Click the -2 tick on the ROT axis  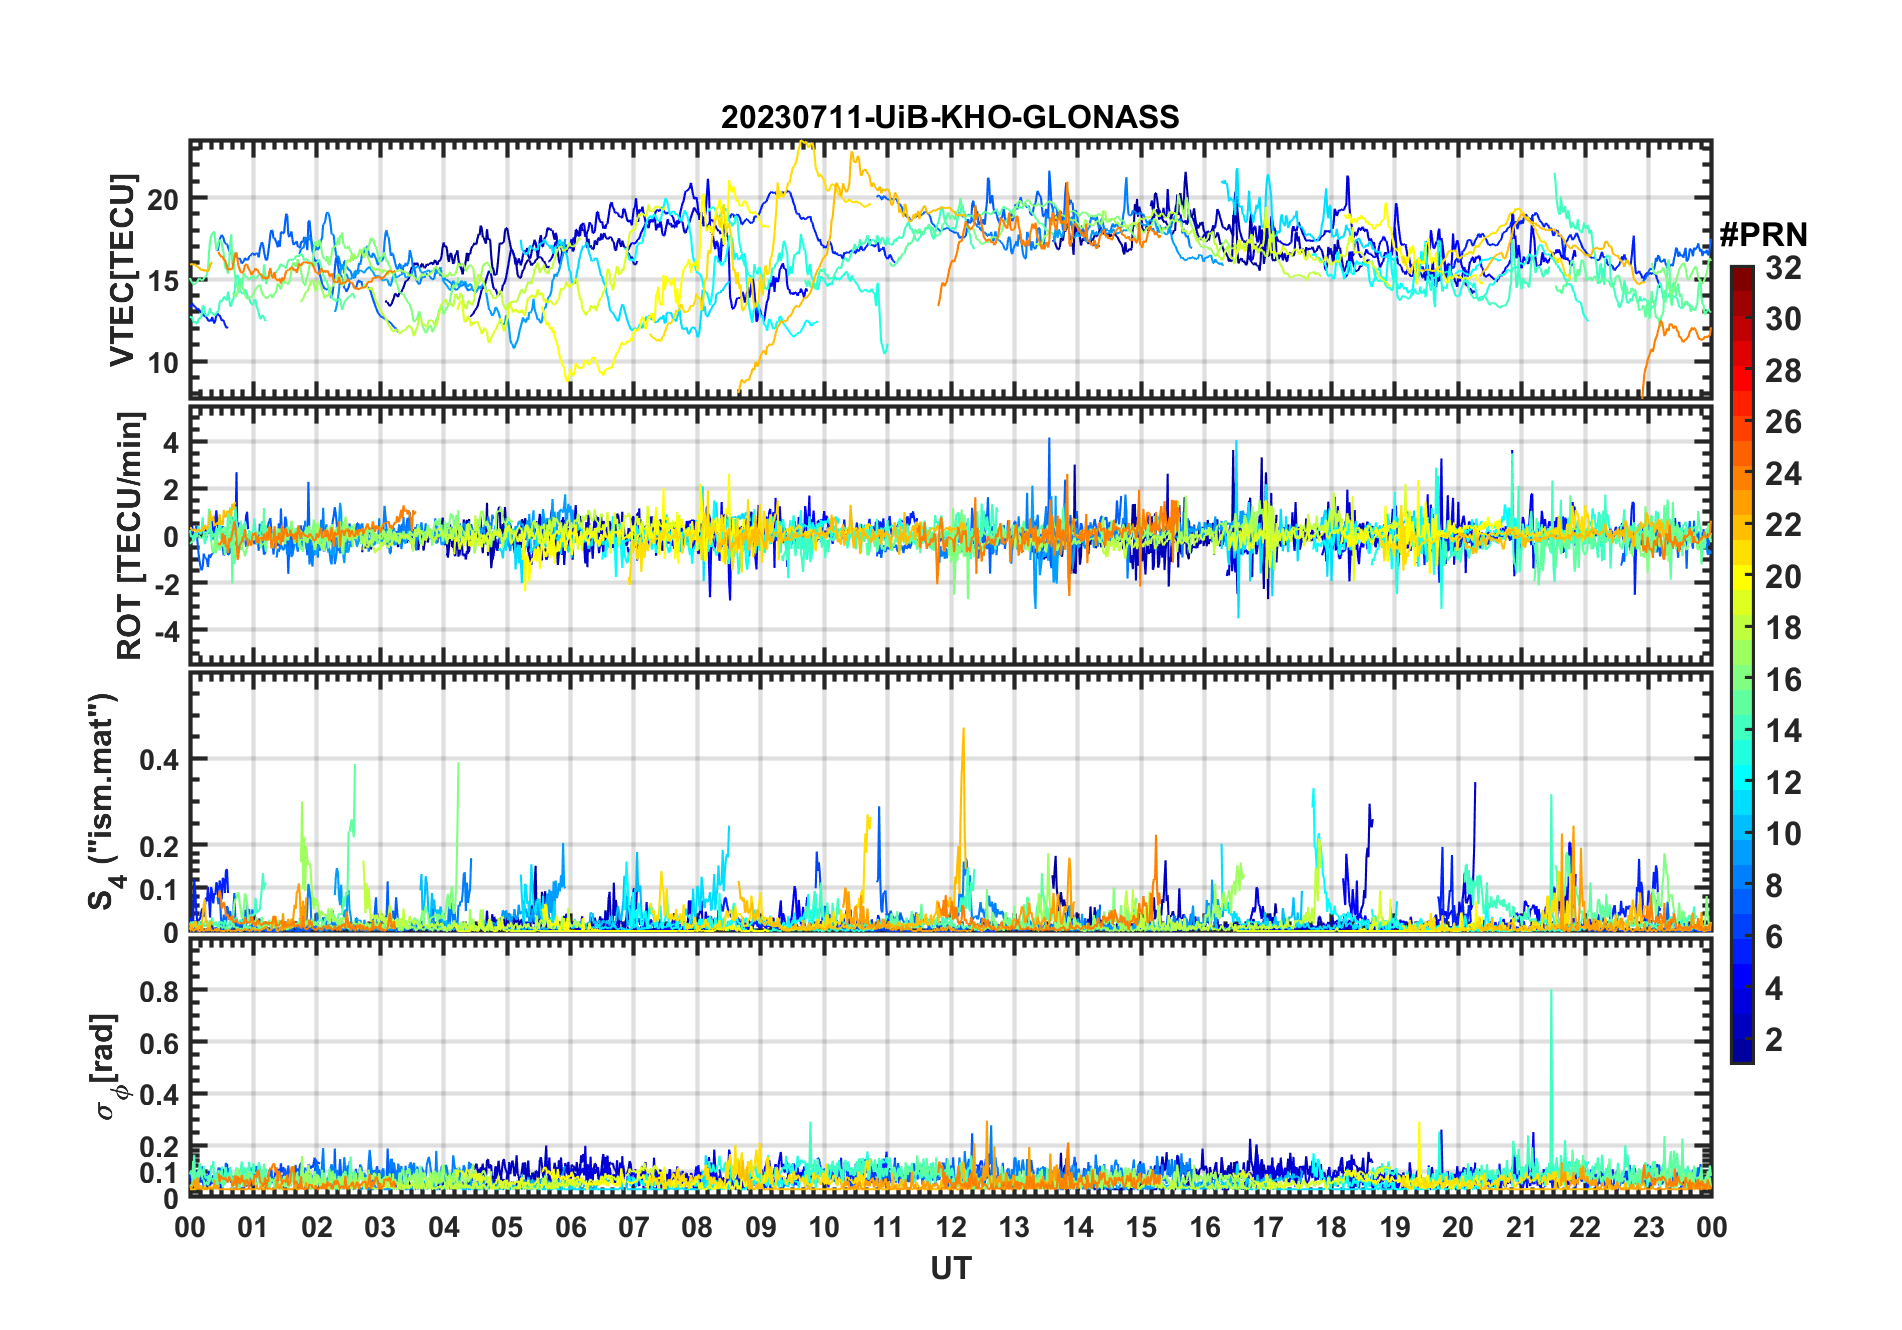(x=167, y=584)
